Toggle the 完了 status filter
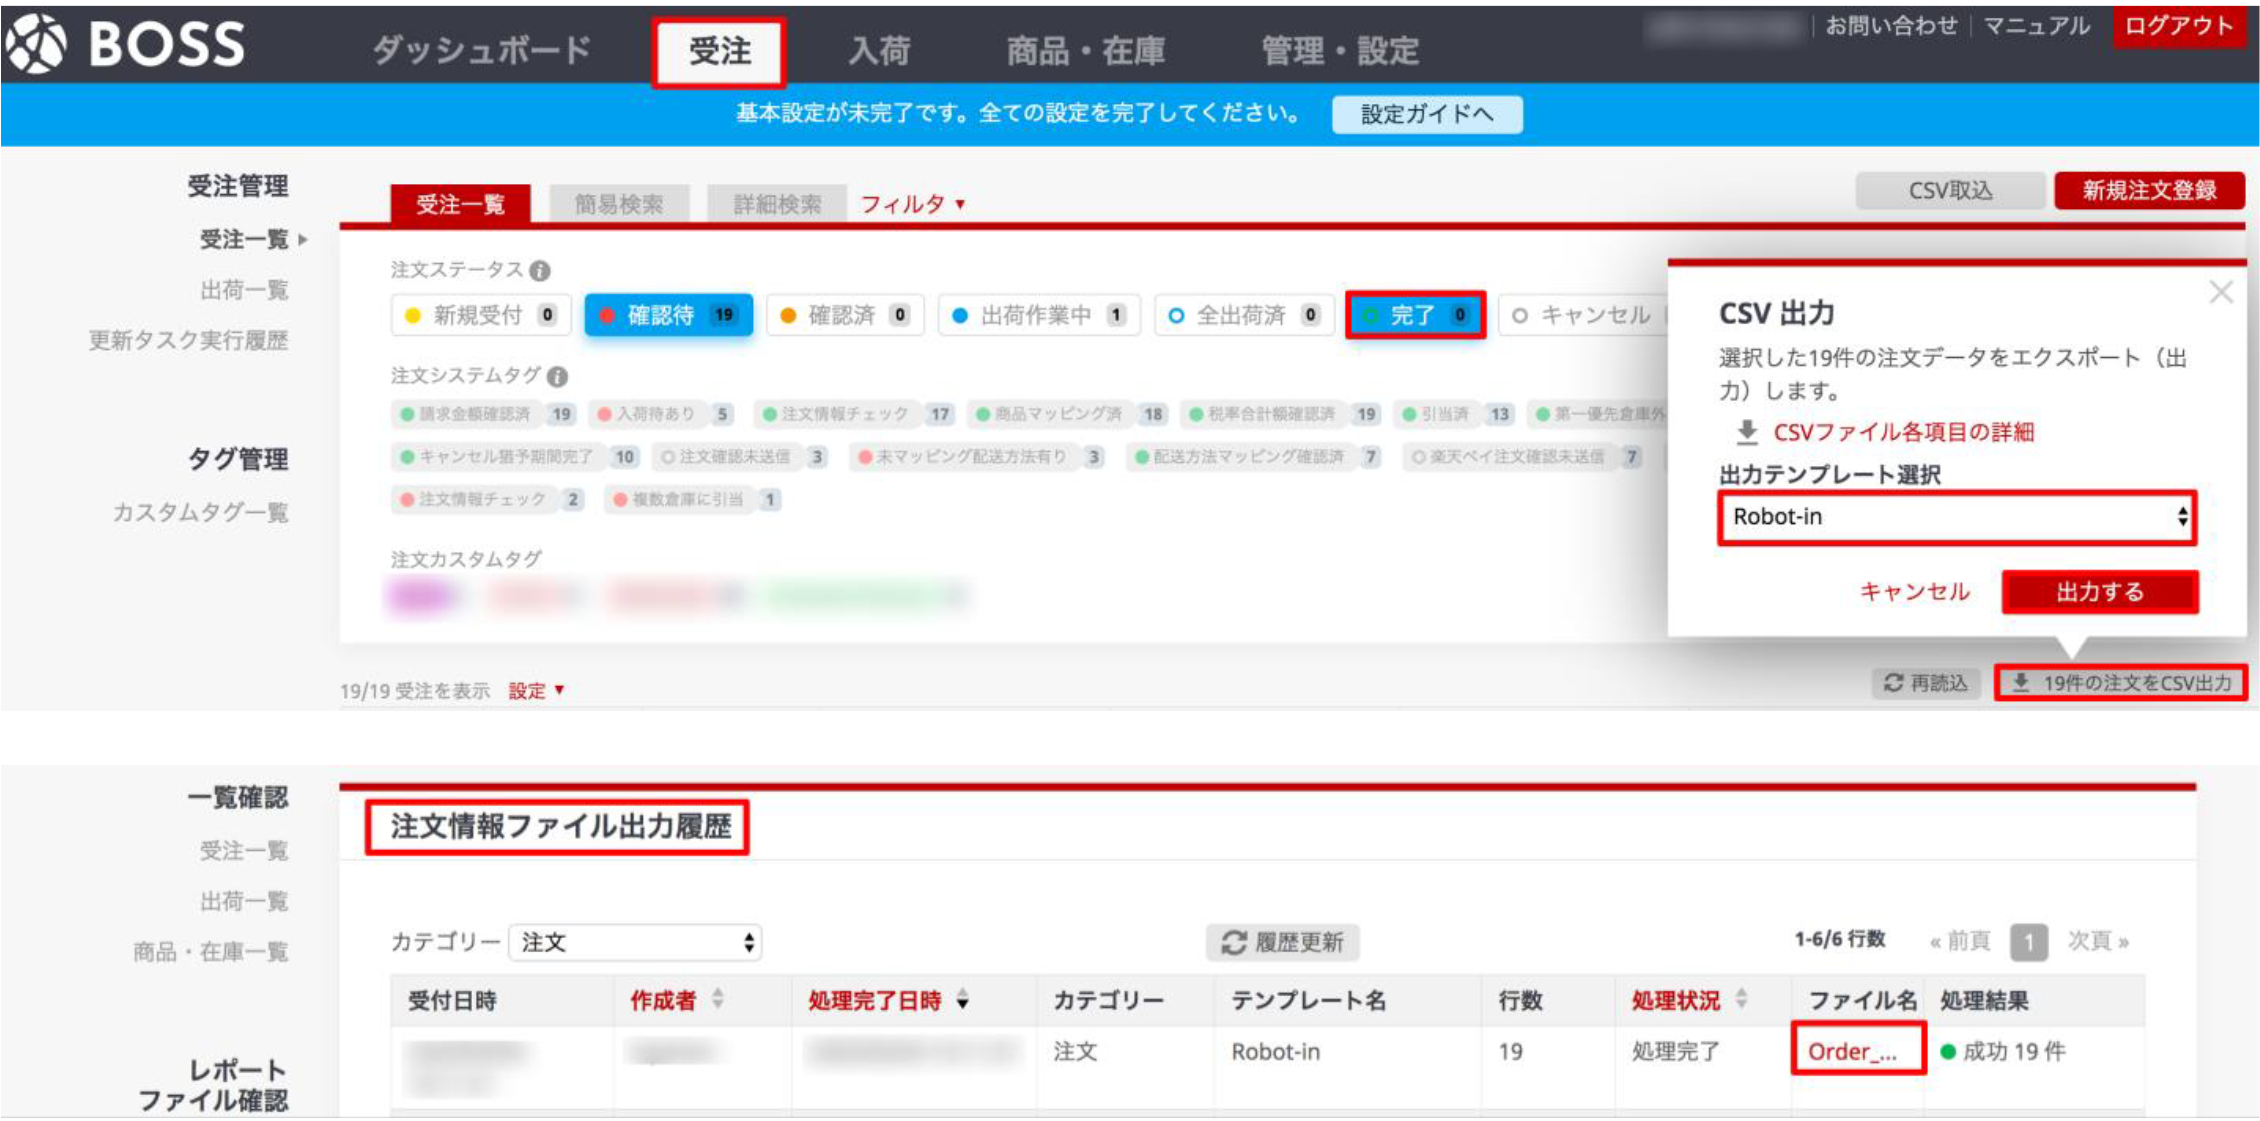The height and width of the screenshot is (1121, 2260). point(1415,315)
